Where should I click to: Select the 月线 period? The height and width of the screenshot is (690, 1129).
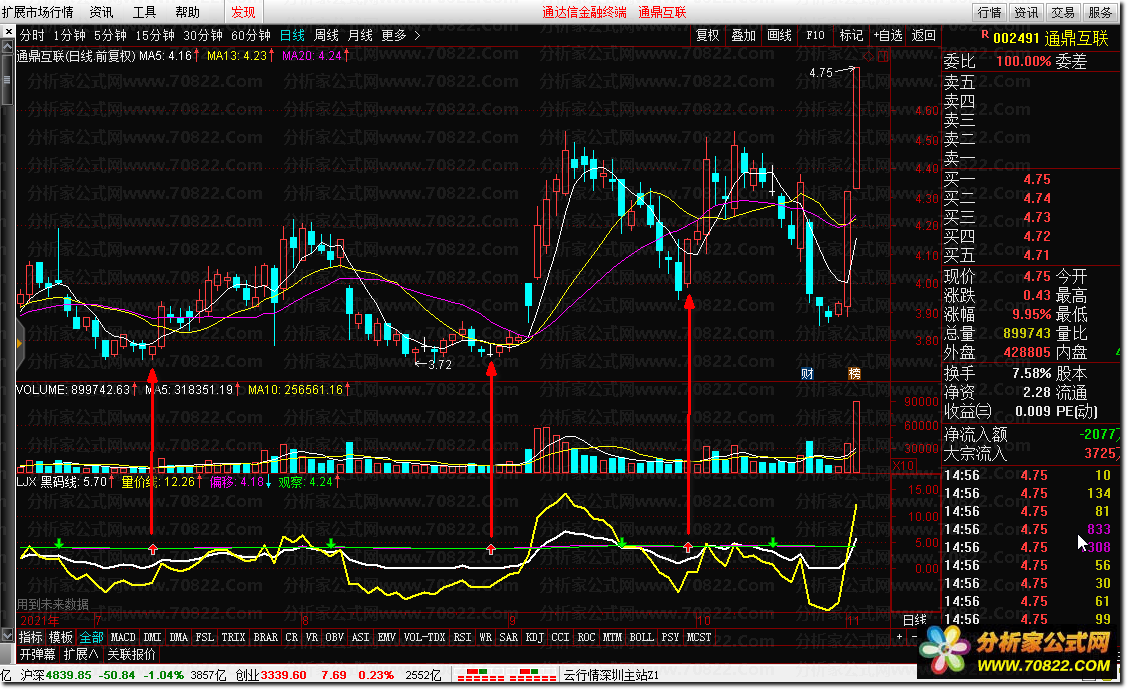coord(360,35)
